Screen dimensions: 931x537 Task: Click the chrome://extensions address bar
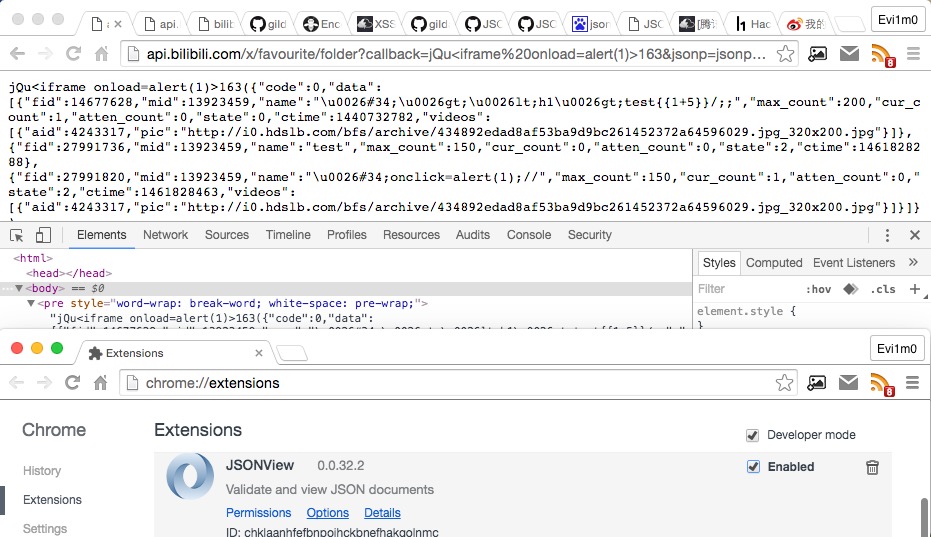(459, 383)
